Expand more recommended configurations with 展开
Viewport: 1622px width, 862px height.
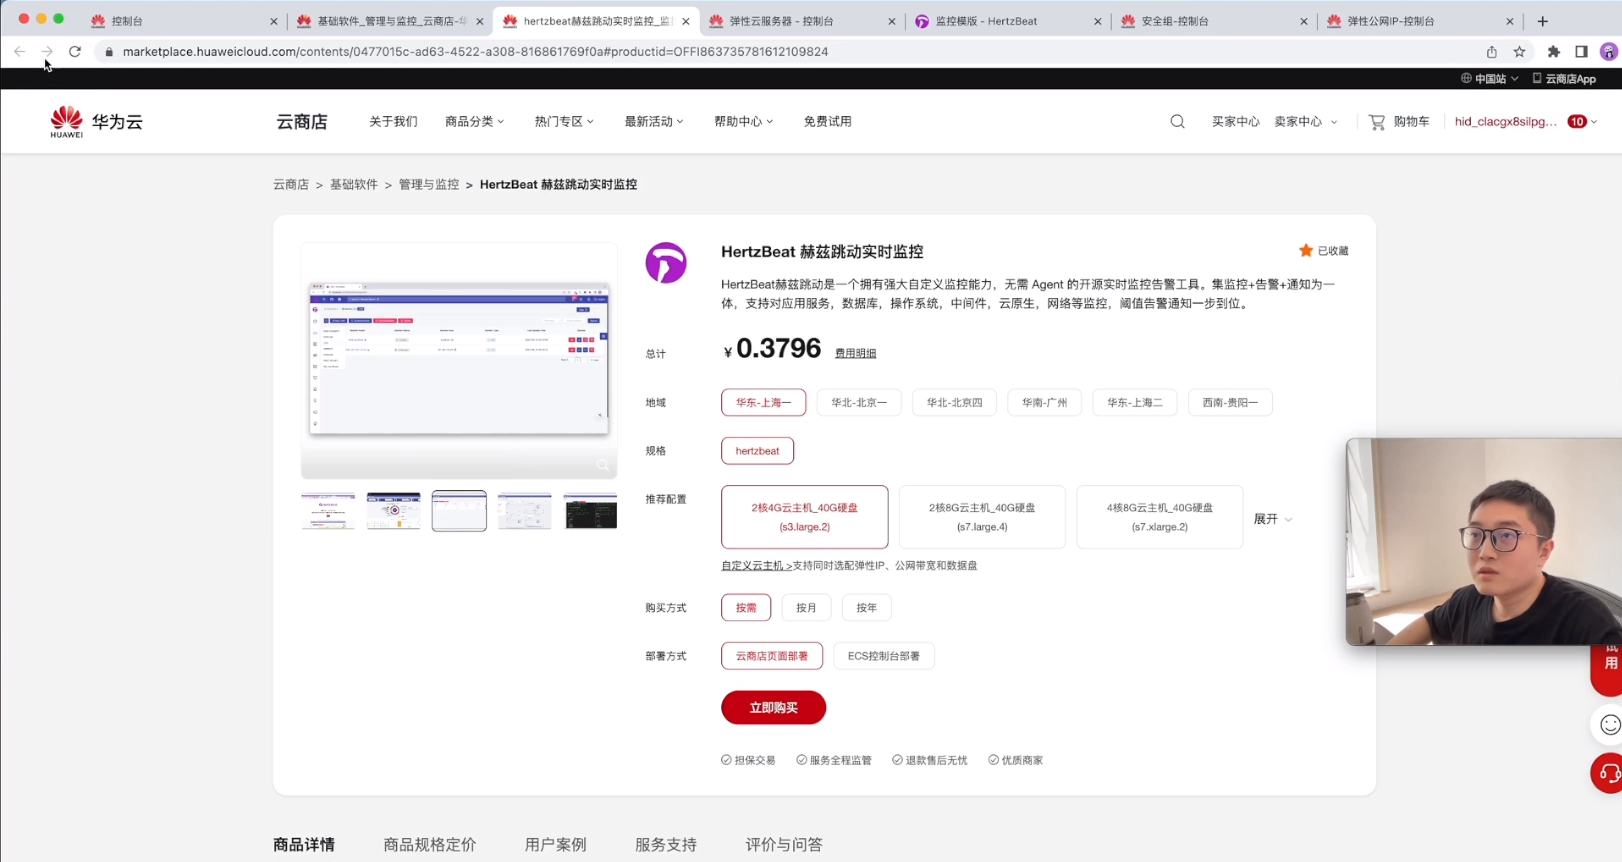click(1273, 520)
